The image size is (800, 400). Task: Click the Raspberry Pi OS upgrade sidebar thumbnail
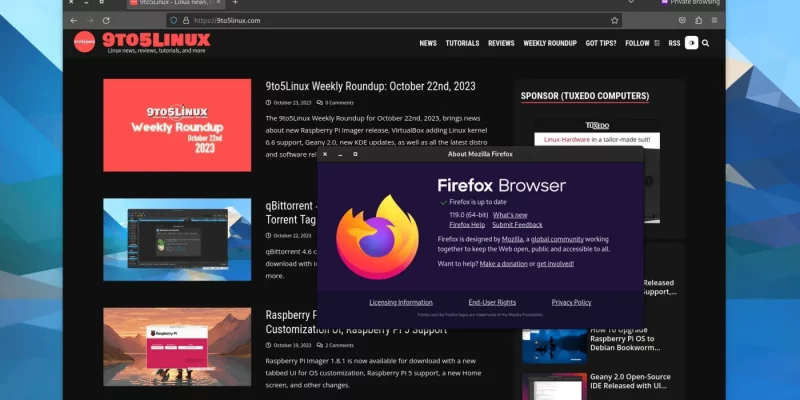(x=554, y=346)
